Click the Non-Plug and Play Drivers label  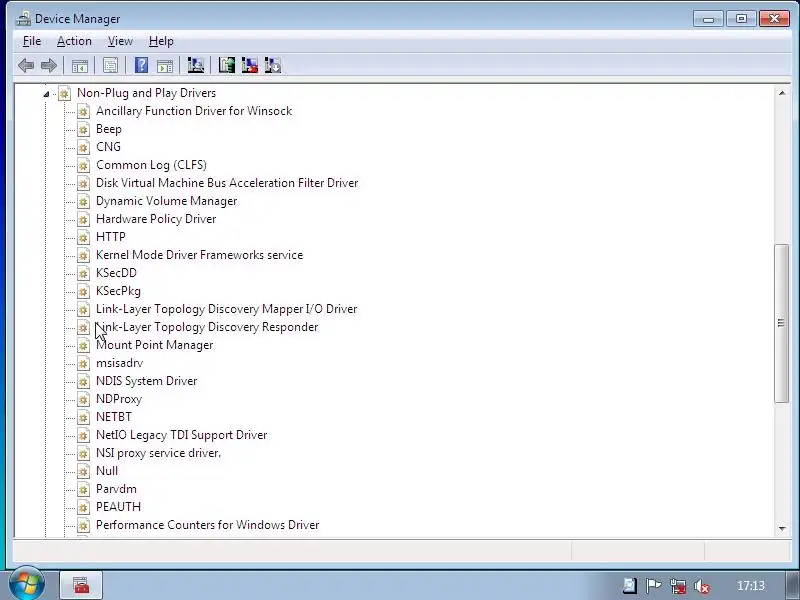point(146,93)
